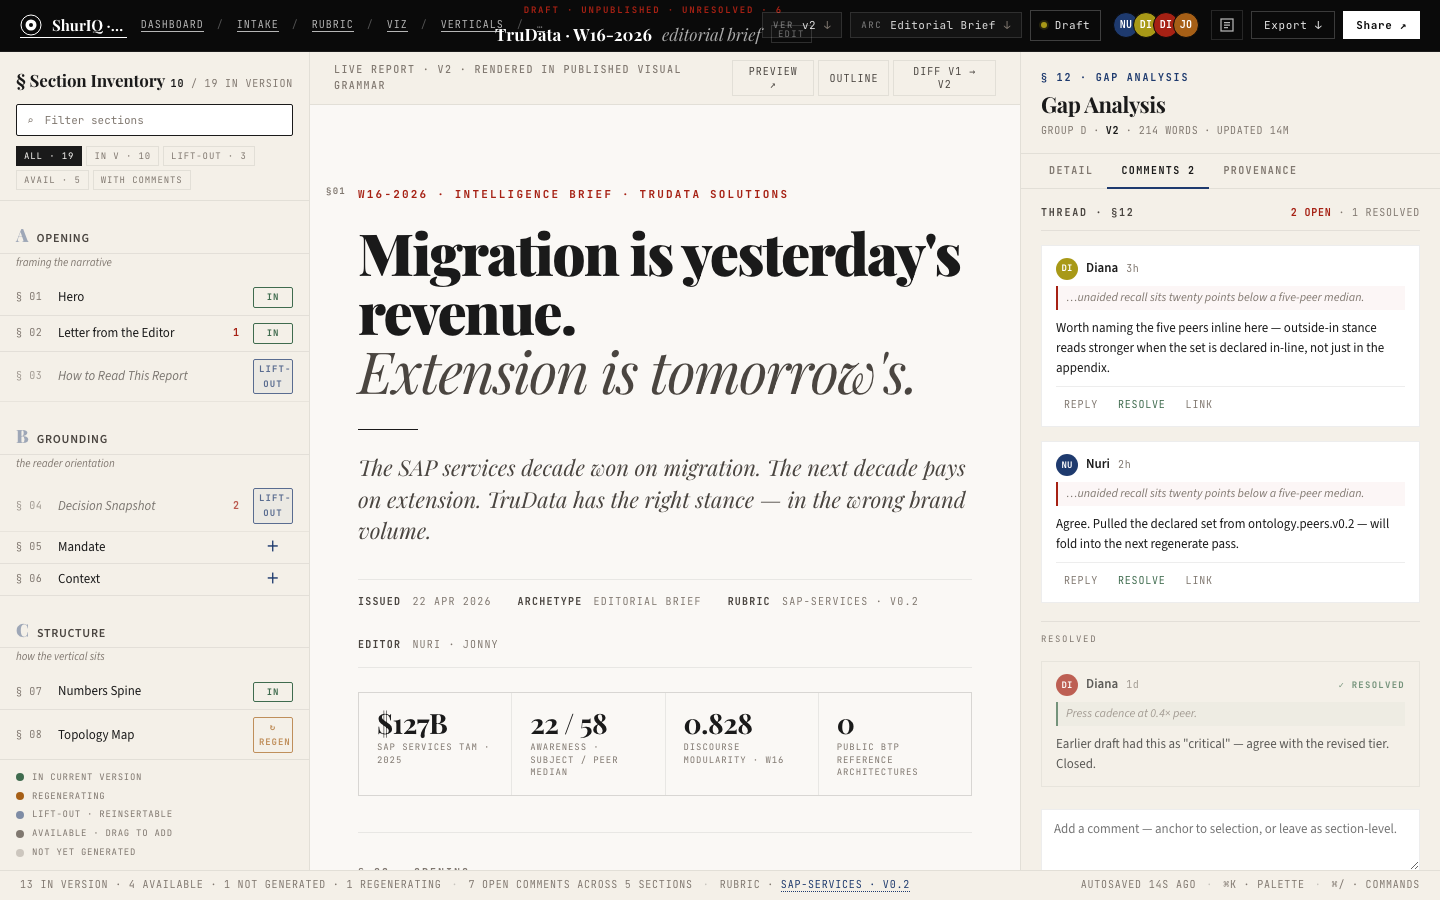
Task: Resolve Diana's open comment in the thread
Action: pyautogui.click(x=1141, y=404)
